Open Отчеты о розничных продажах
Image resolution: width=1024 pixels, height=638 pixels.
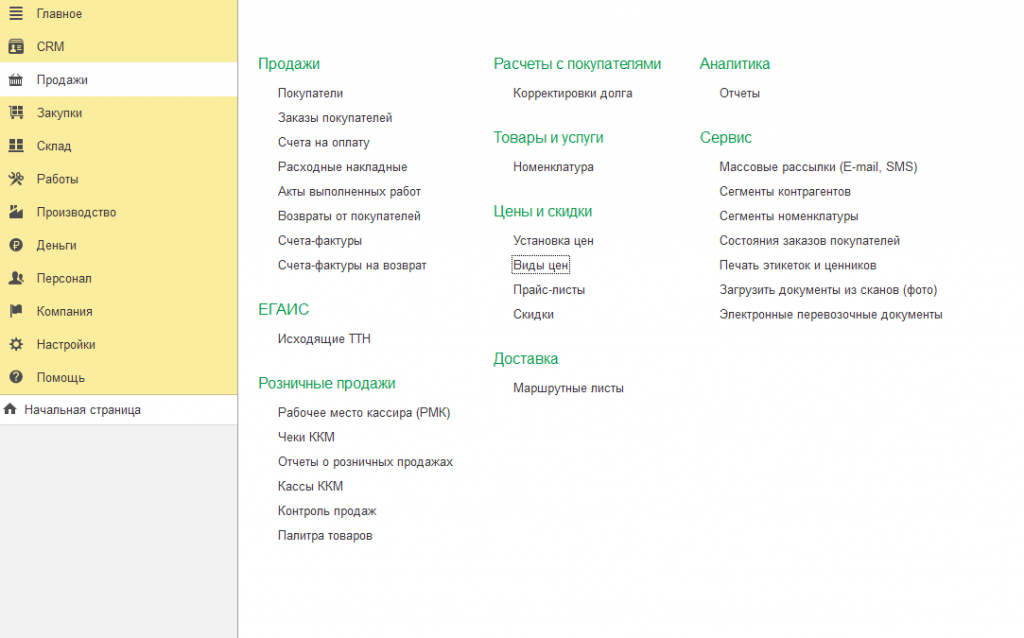click(365, 462)
